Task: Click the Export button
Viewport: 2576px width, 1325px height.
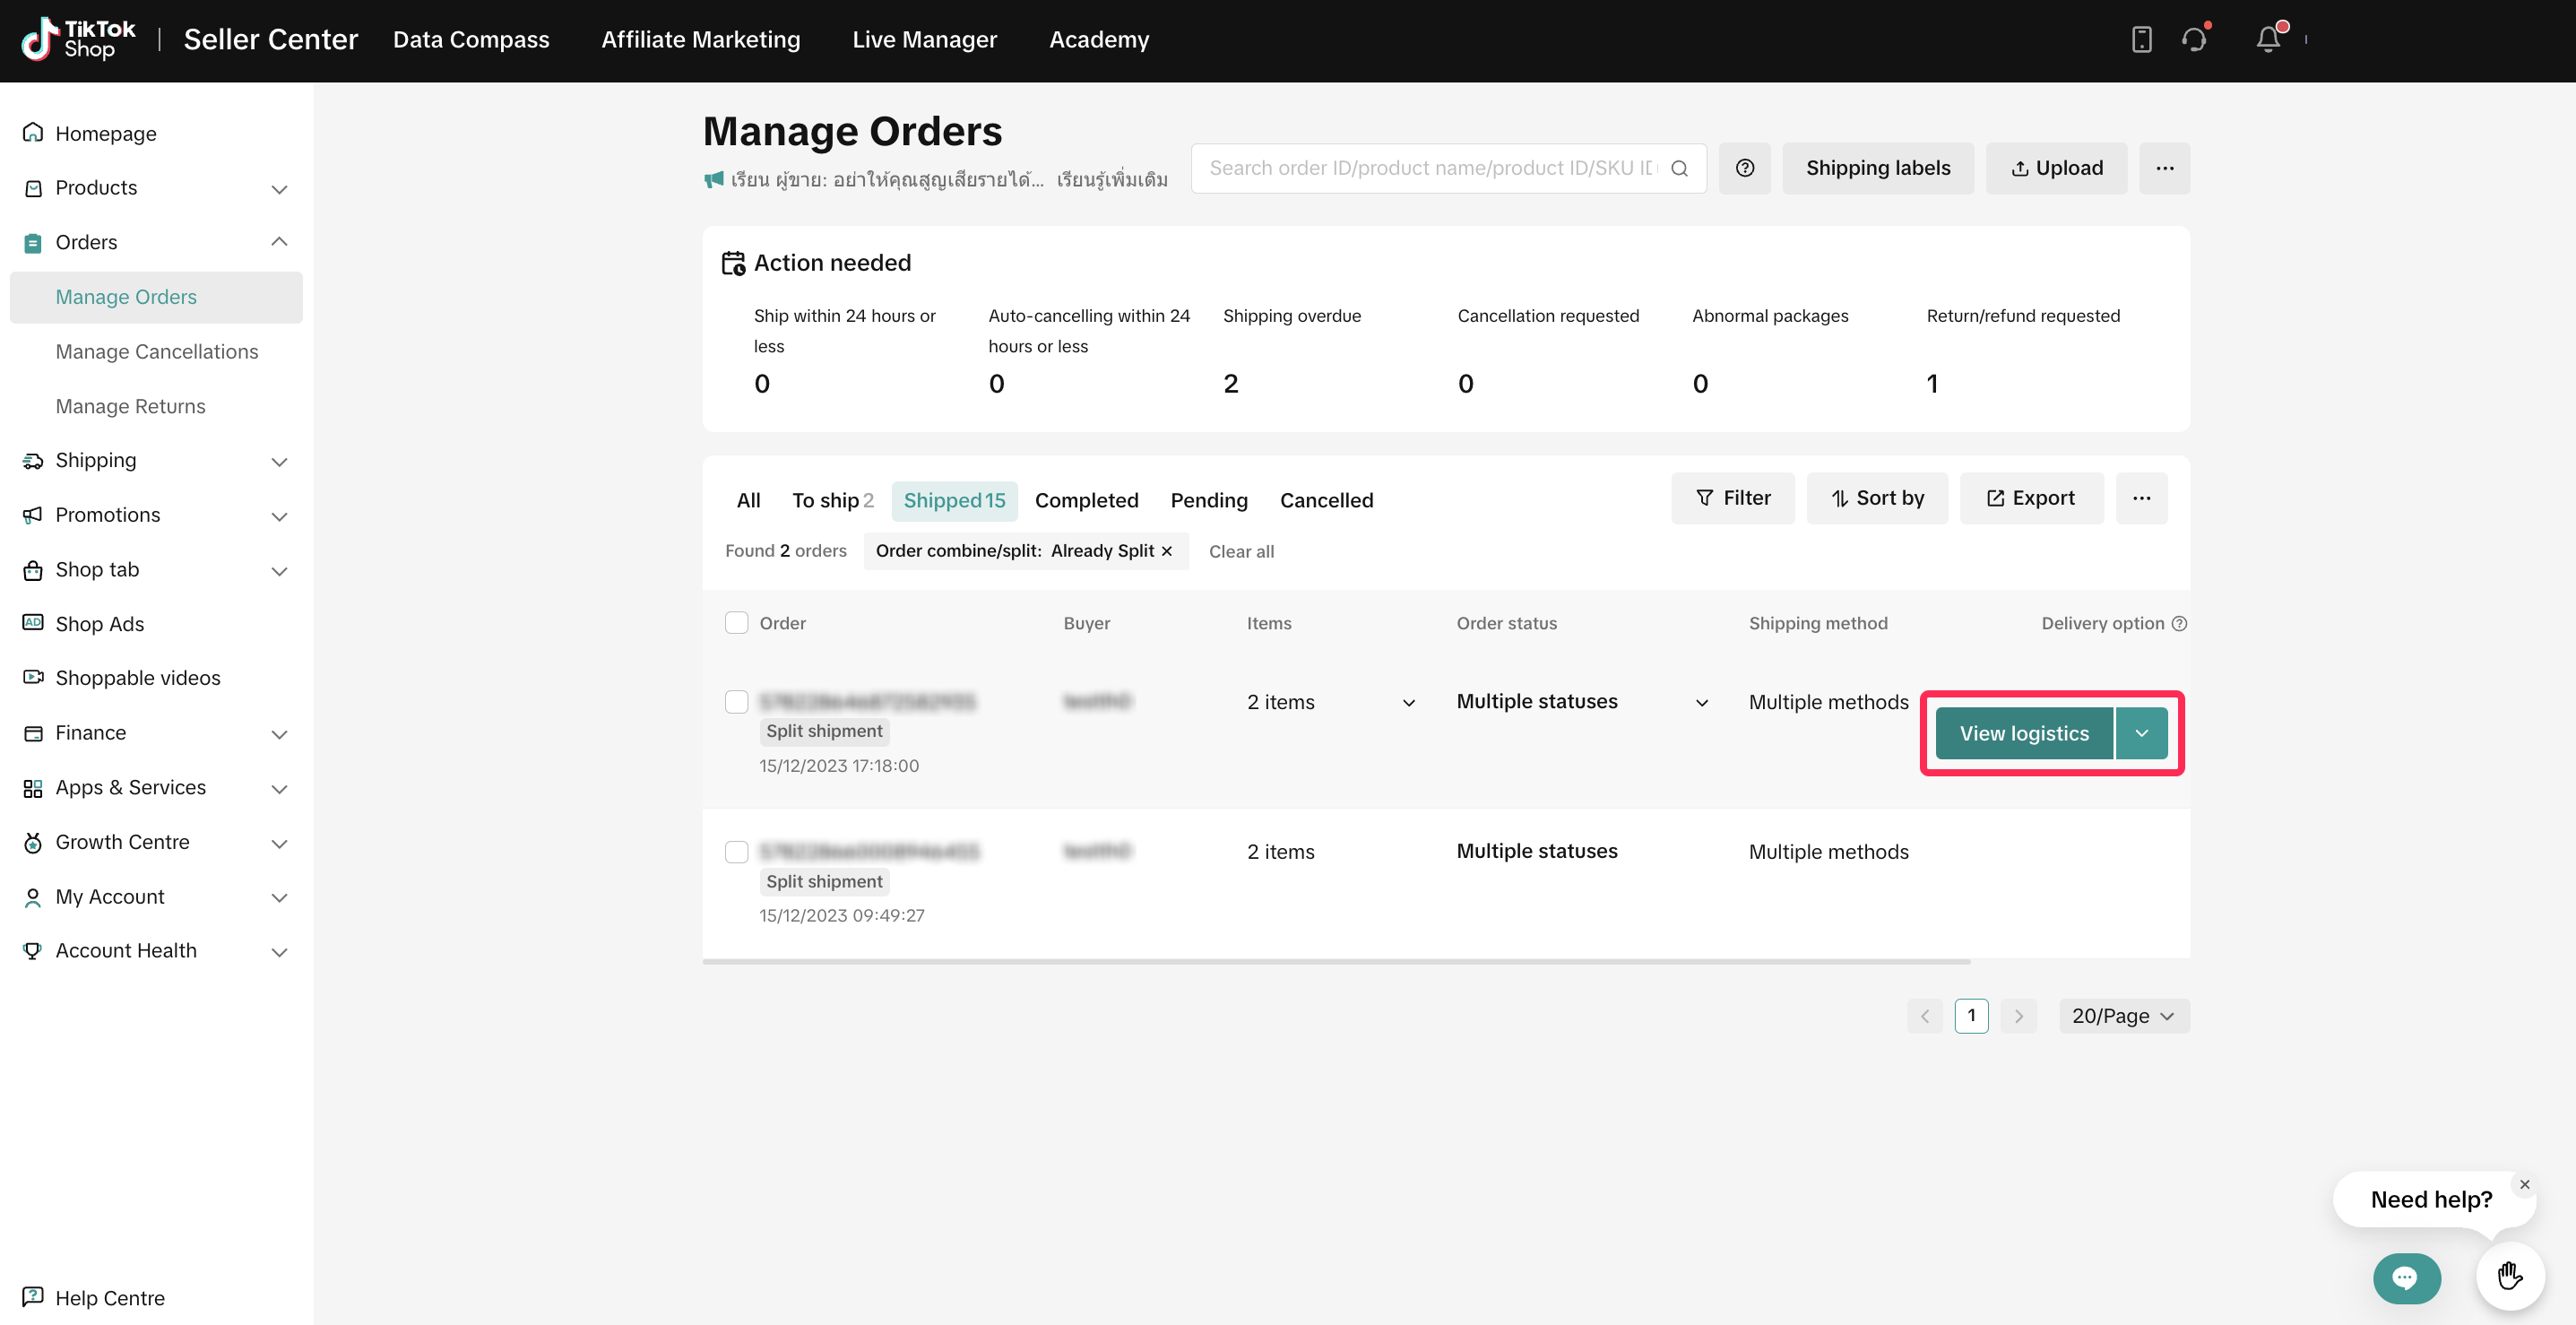Action: coord(2030,498)
